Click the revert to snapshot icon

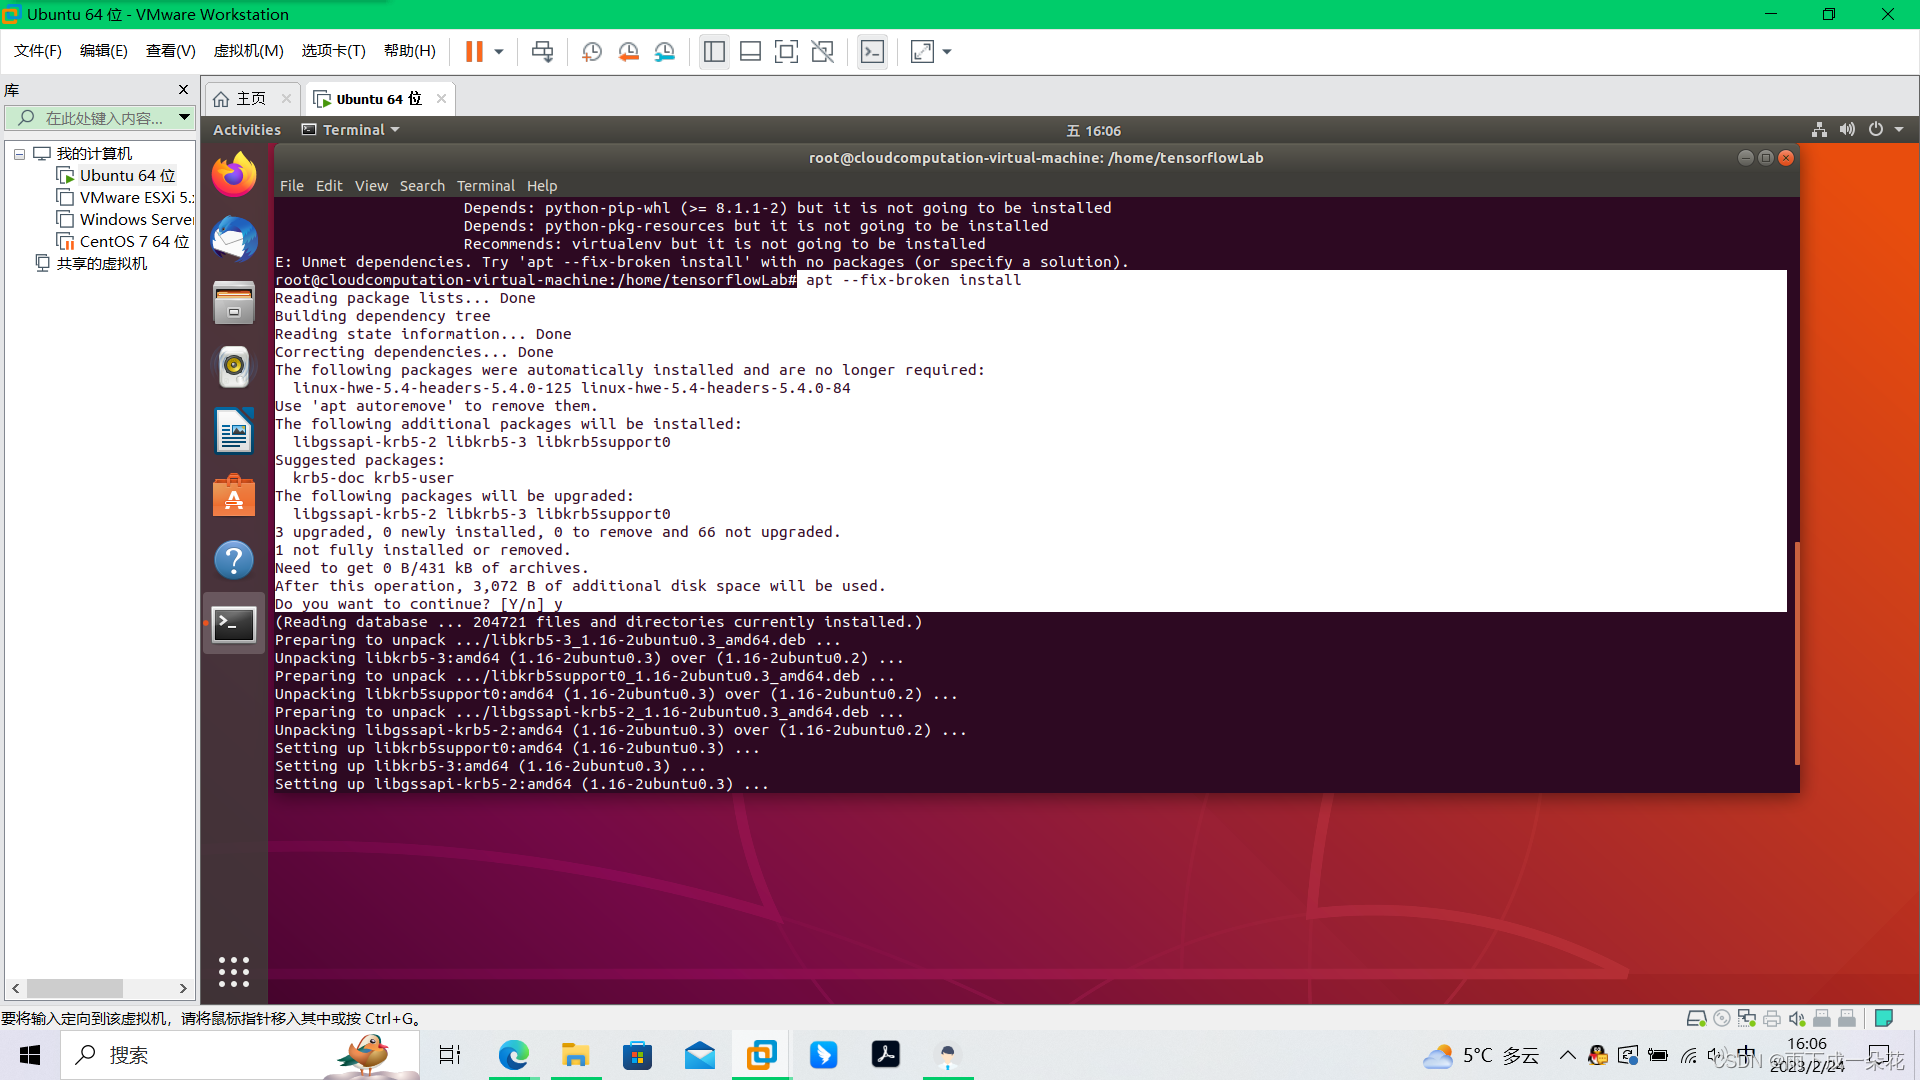(628, 52)
